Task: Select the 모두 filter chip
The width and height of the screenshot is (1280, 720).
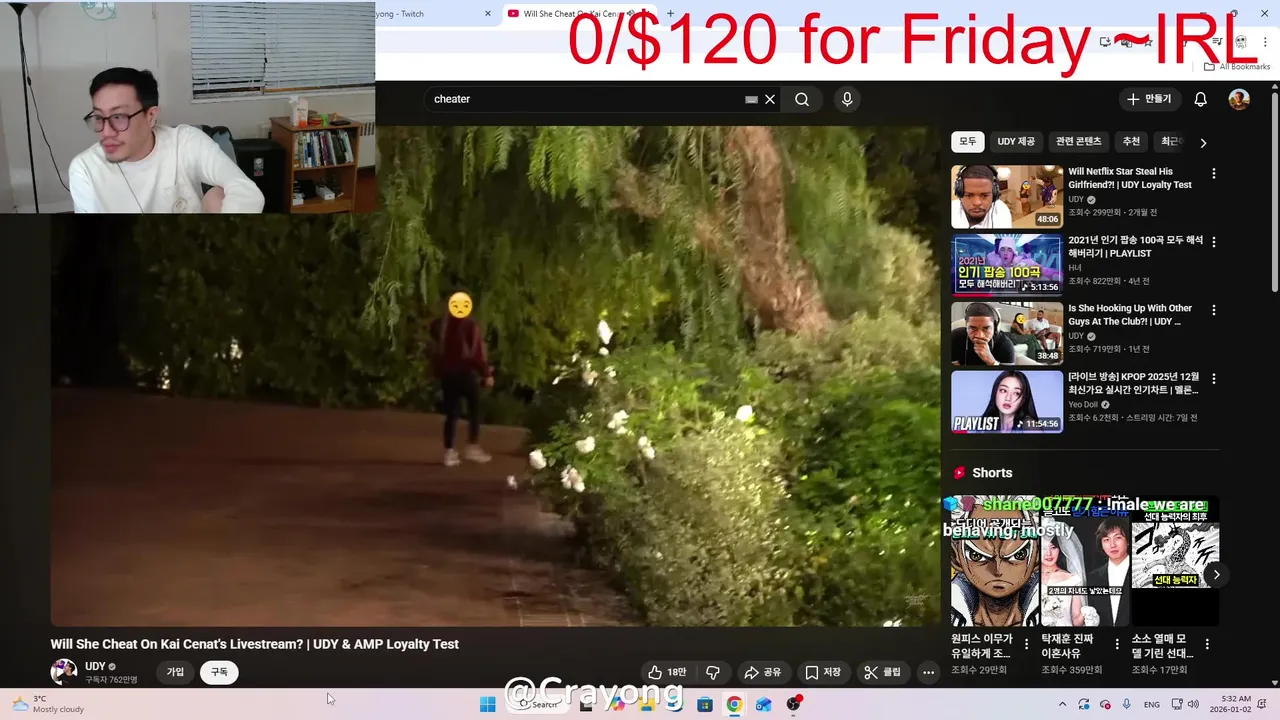Action: pyautogui.click(x=968, y=142)
